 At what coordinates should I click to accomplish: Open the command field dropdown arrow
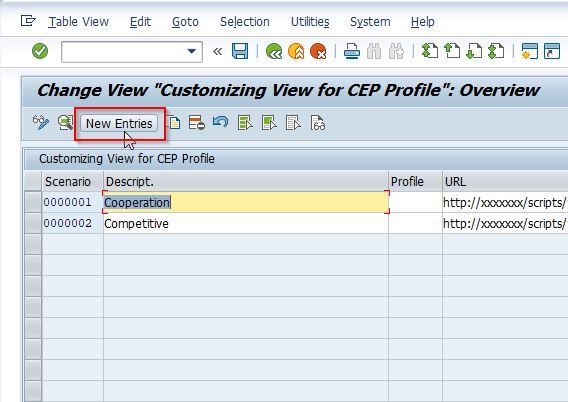[x=192, y=51]
